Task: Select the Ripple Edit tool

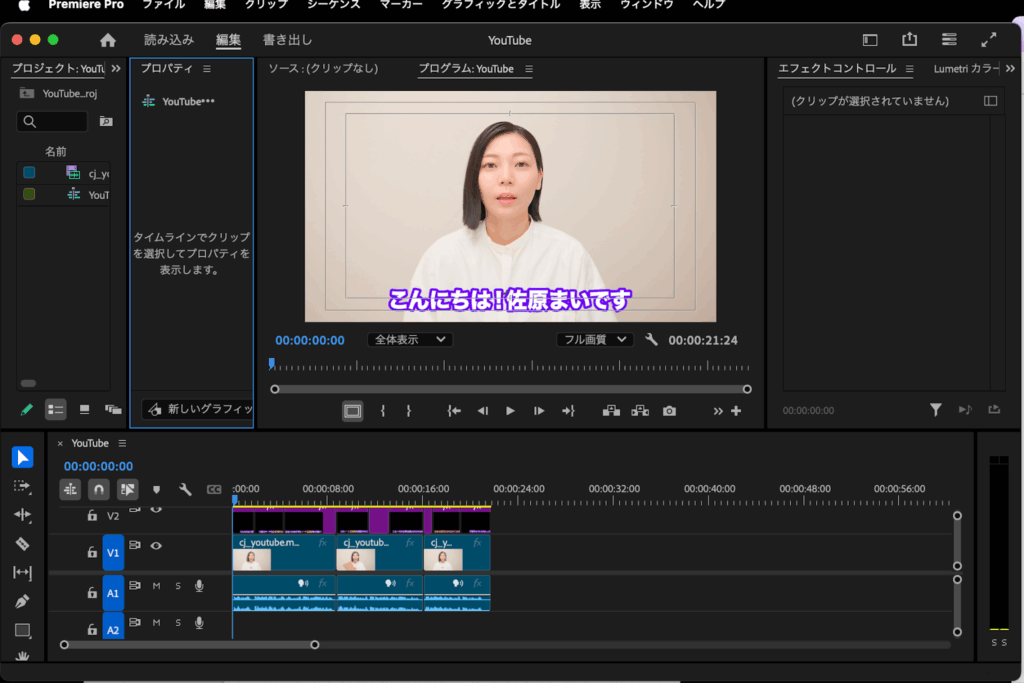Action: (22, 515)
